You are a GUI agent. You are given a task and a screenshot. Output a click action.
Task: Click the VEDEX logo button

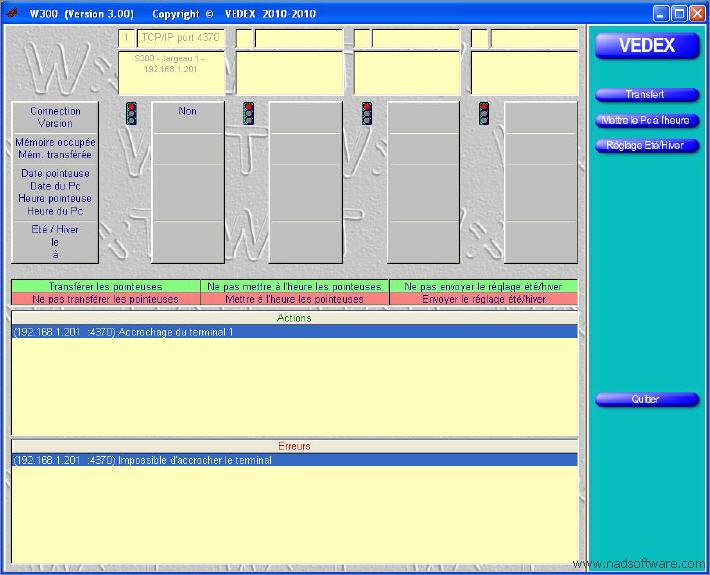point(647,46)
